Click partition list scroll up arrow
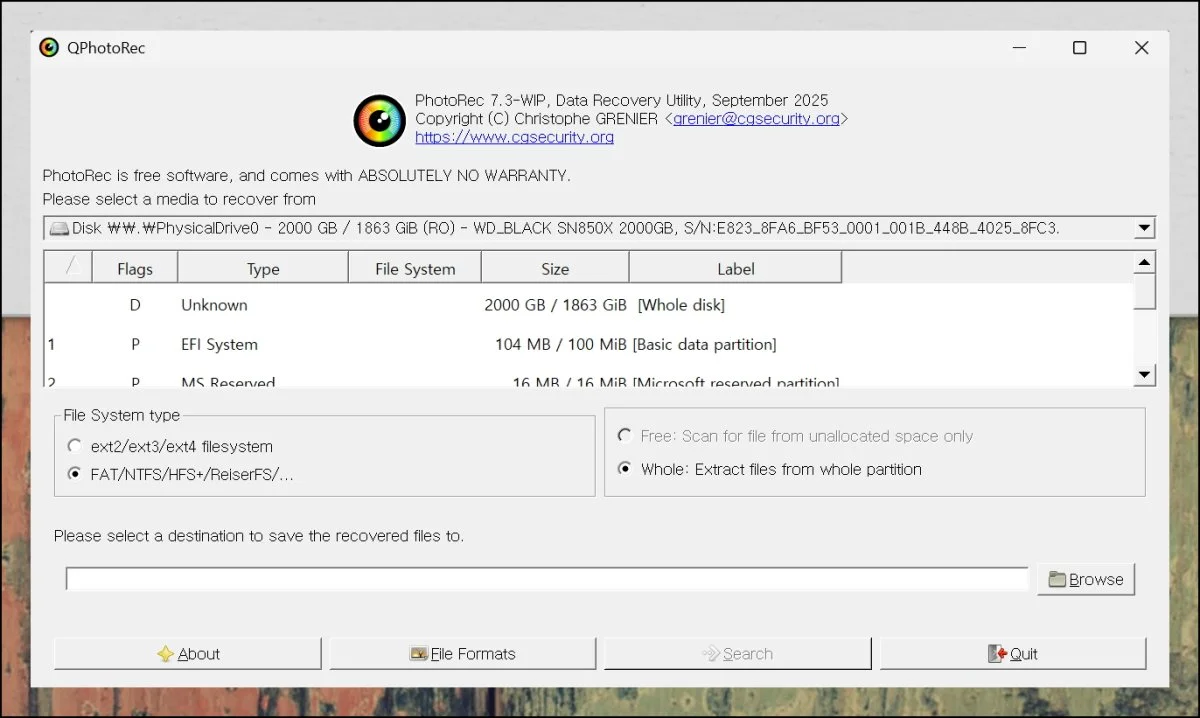Viewport: 1200px width, 718px height. point(1145,263)
